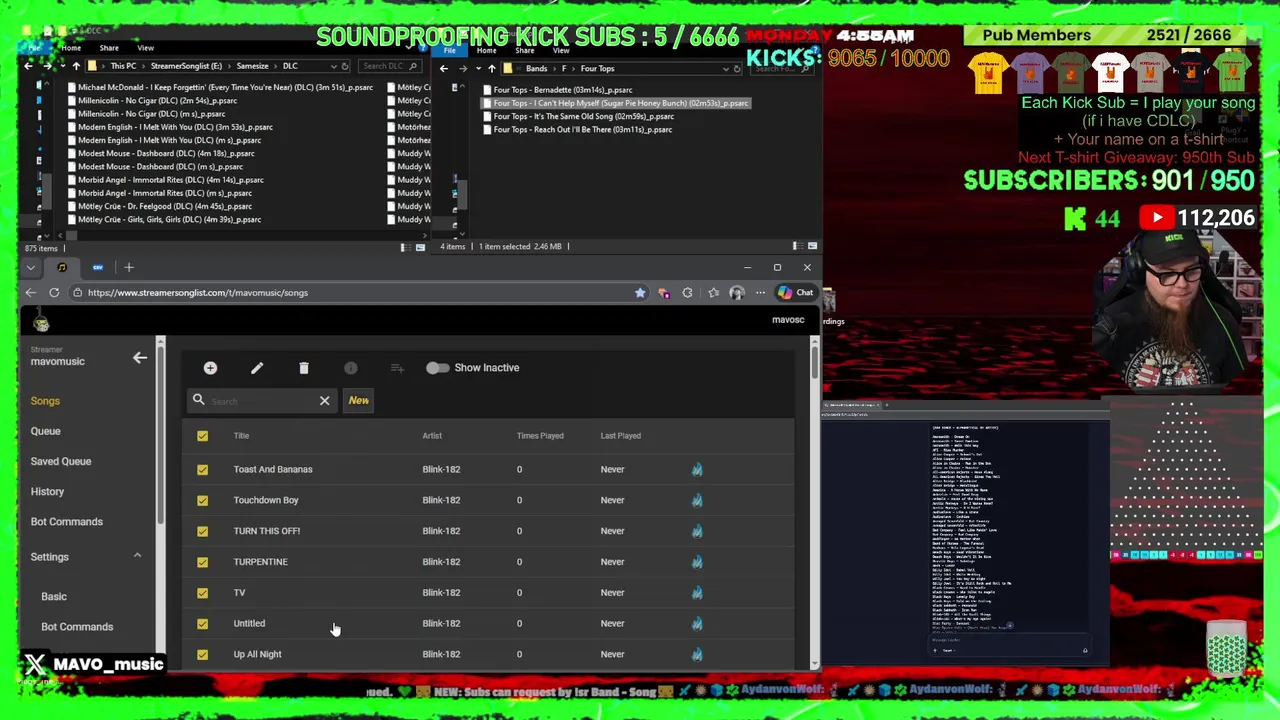Click the blue icon in Up All Night row
Viewport: 1280px width, 720px height.
(x=697, y=654)
